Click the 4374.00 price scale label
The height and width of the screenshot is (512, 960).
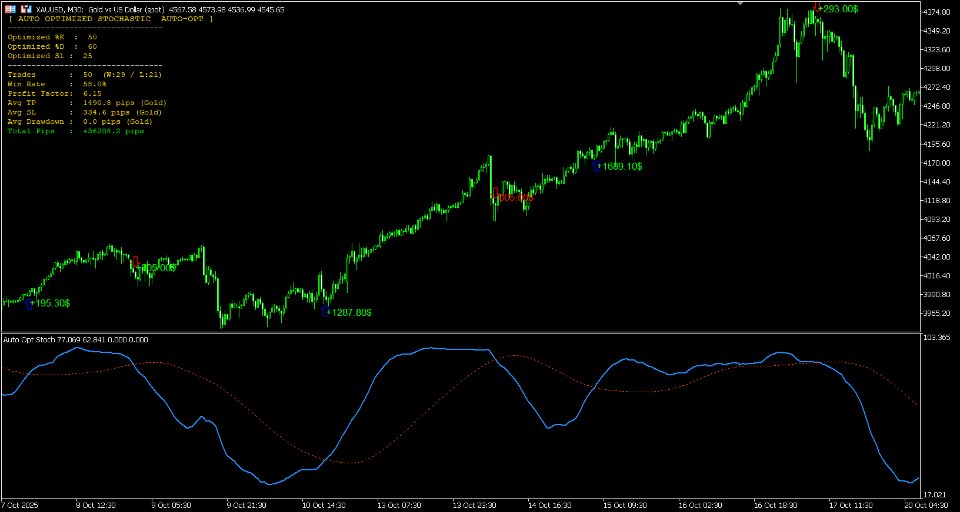(937, 12)
